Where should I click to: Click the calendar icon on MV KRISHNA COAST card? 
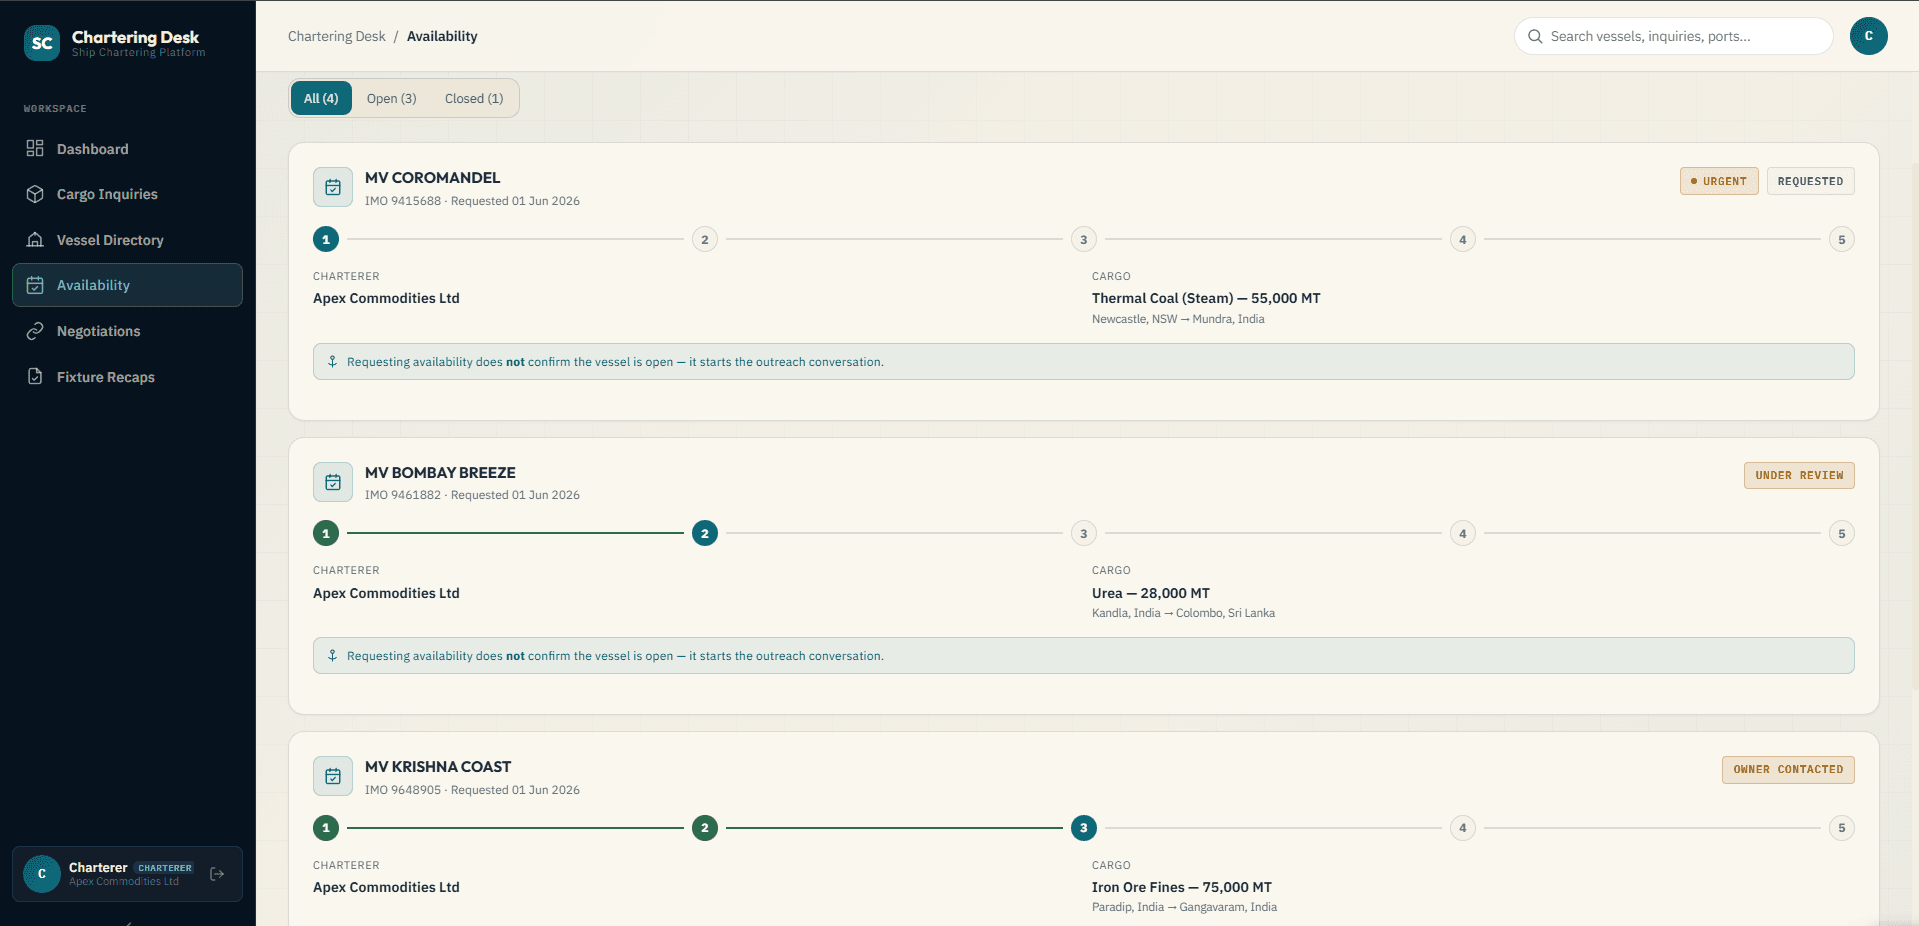tap(333, 776)
